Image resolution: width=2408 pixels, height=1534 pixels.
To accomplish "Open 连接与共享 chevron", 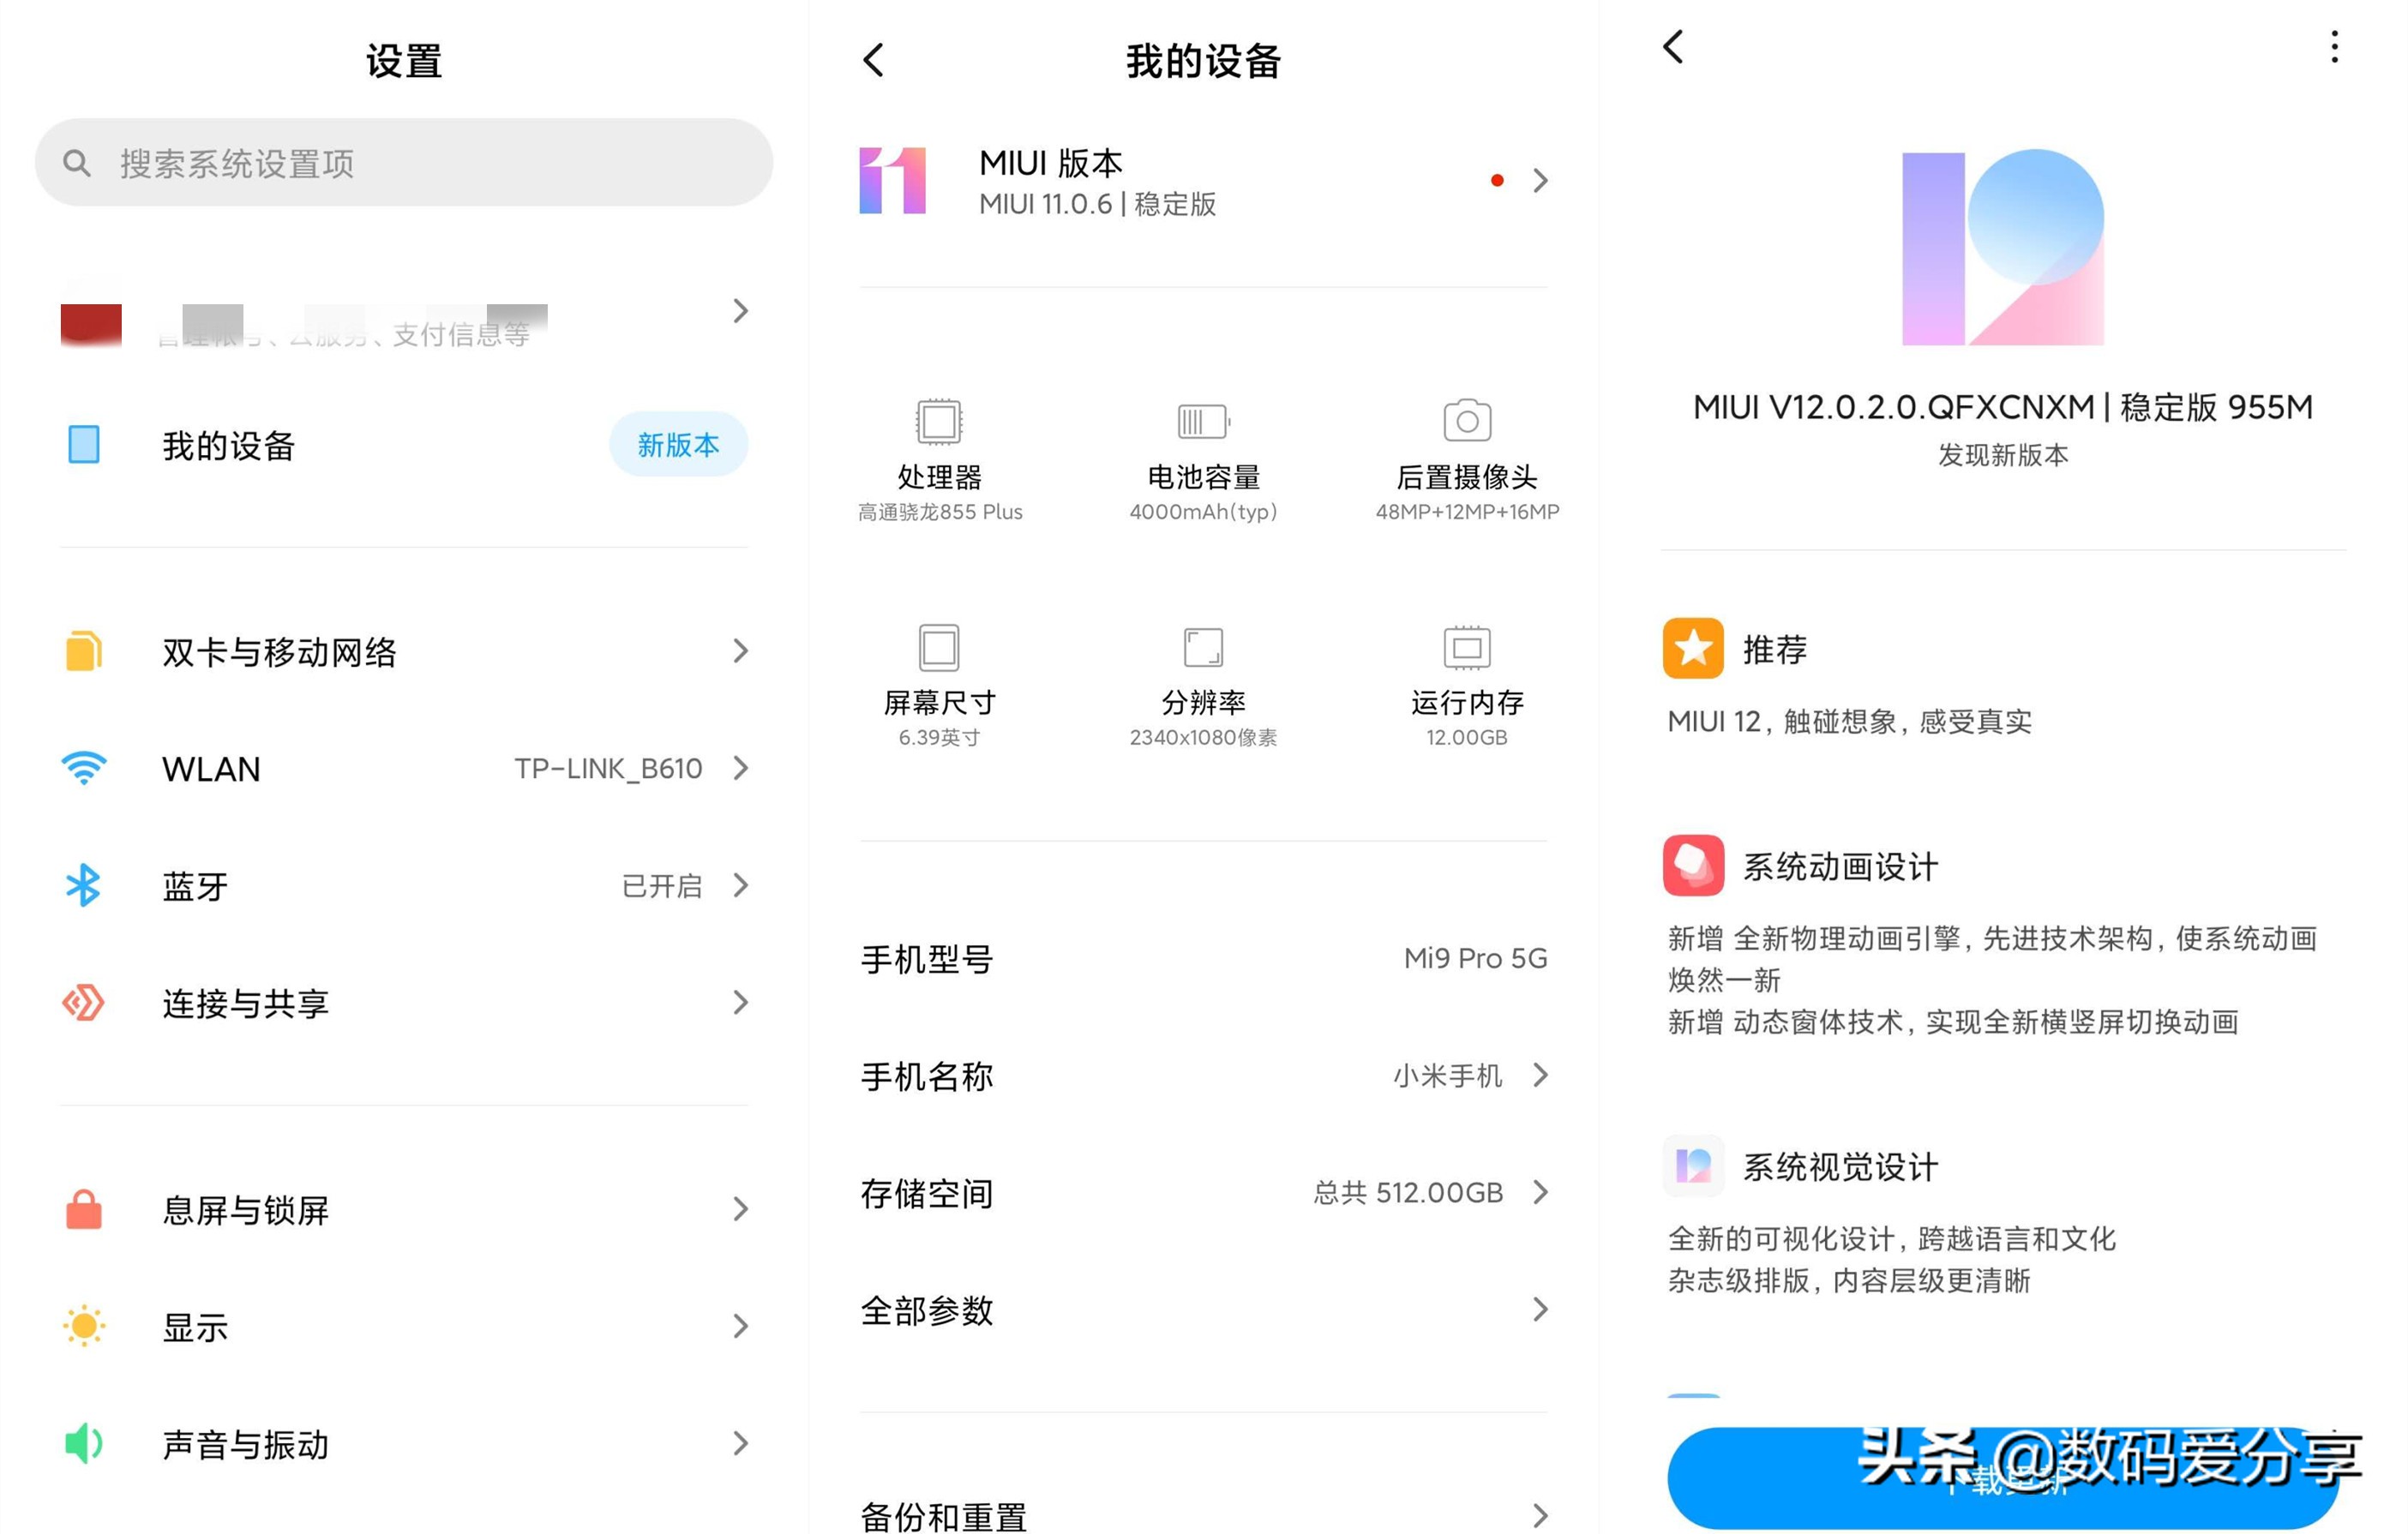I will pyautogui.click(x=740, y=1002).
